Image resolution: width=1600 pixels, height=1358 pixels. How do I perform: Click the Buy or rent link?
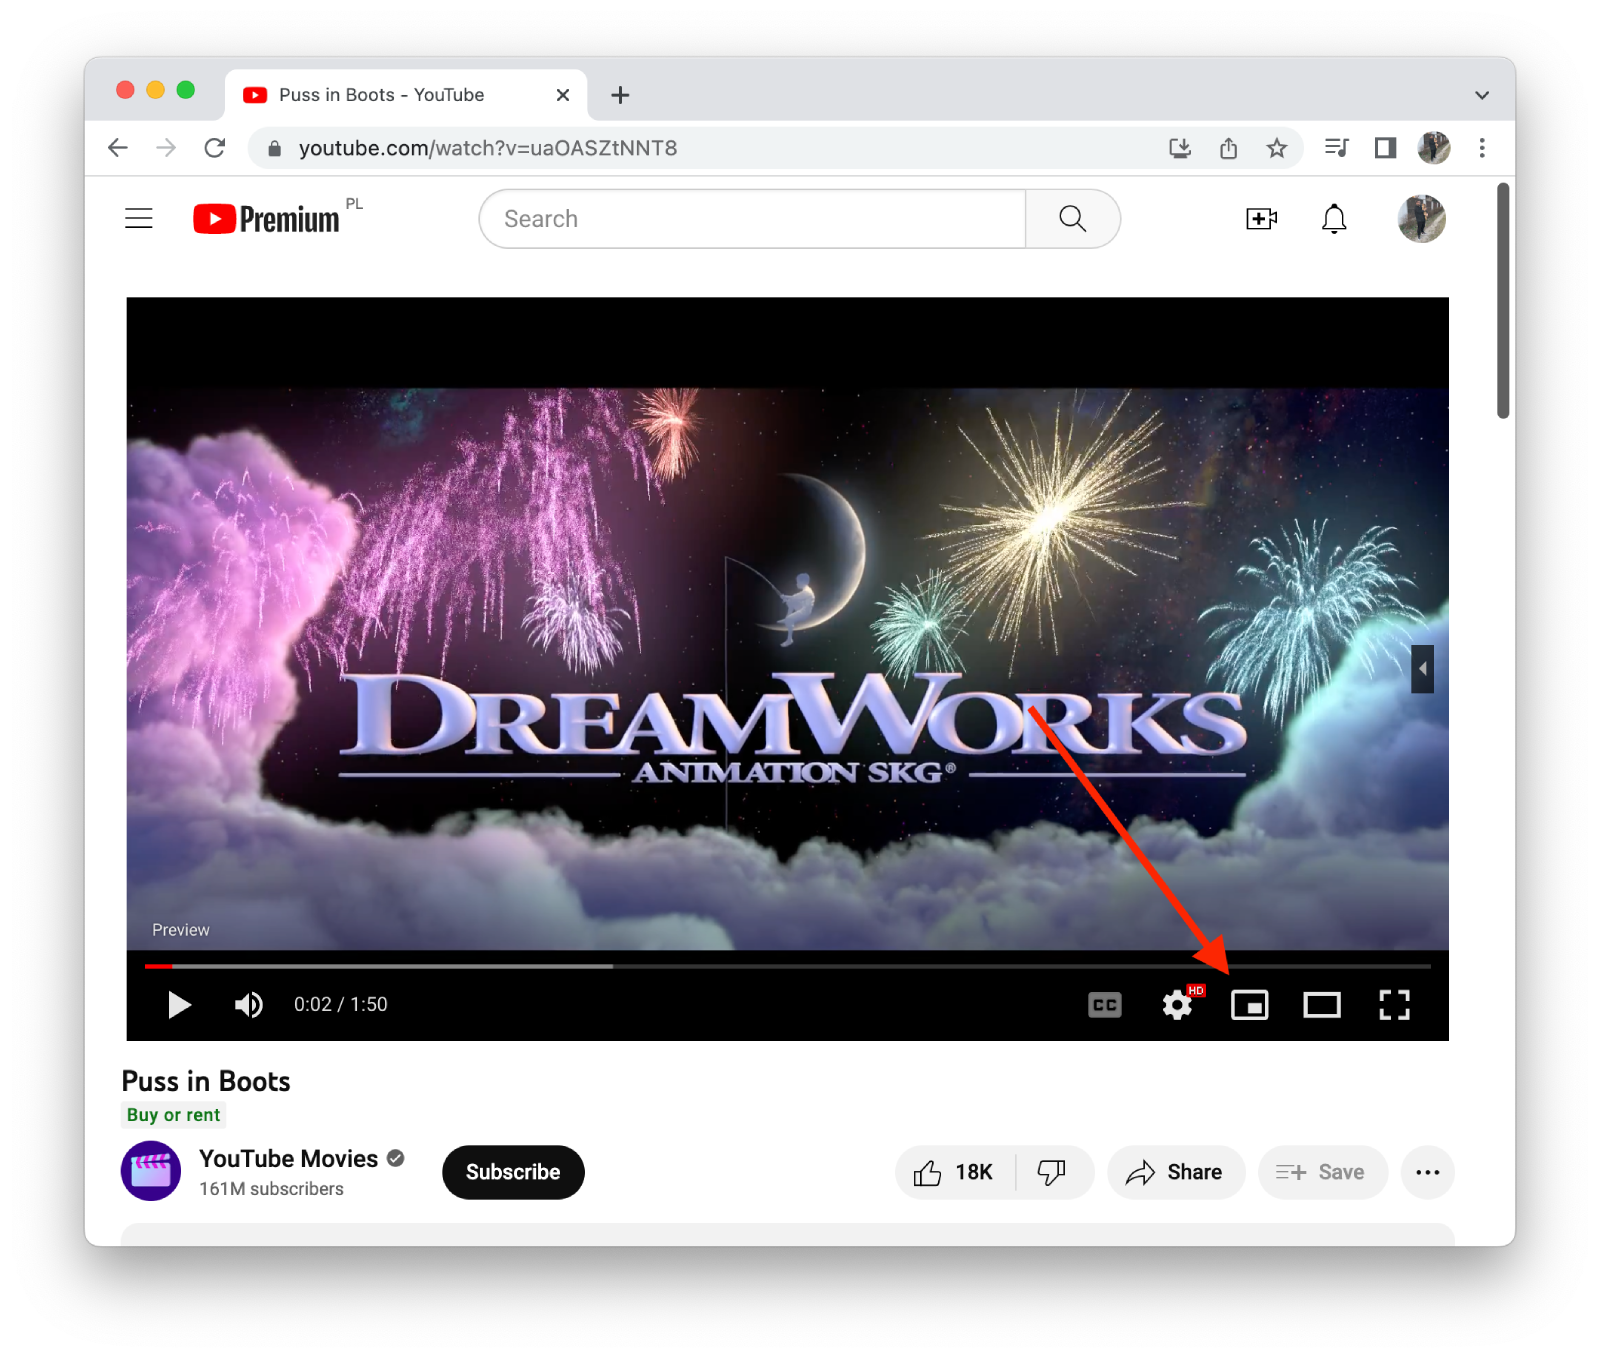point(172,1114)
